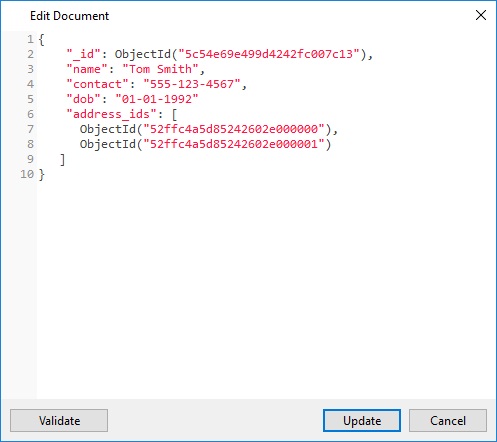
Task: Click the Cancel button
Action: click(x=448, y=421)
